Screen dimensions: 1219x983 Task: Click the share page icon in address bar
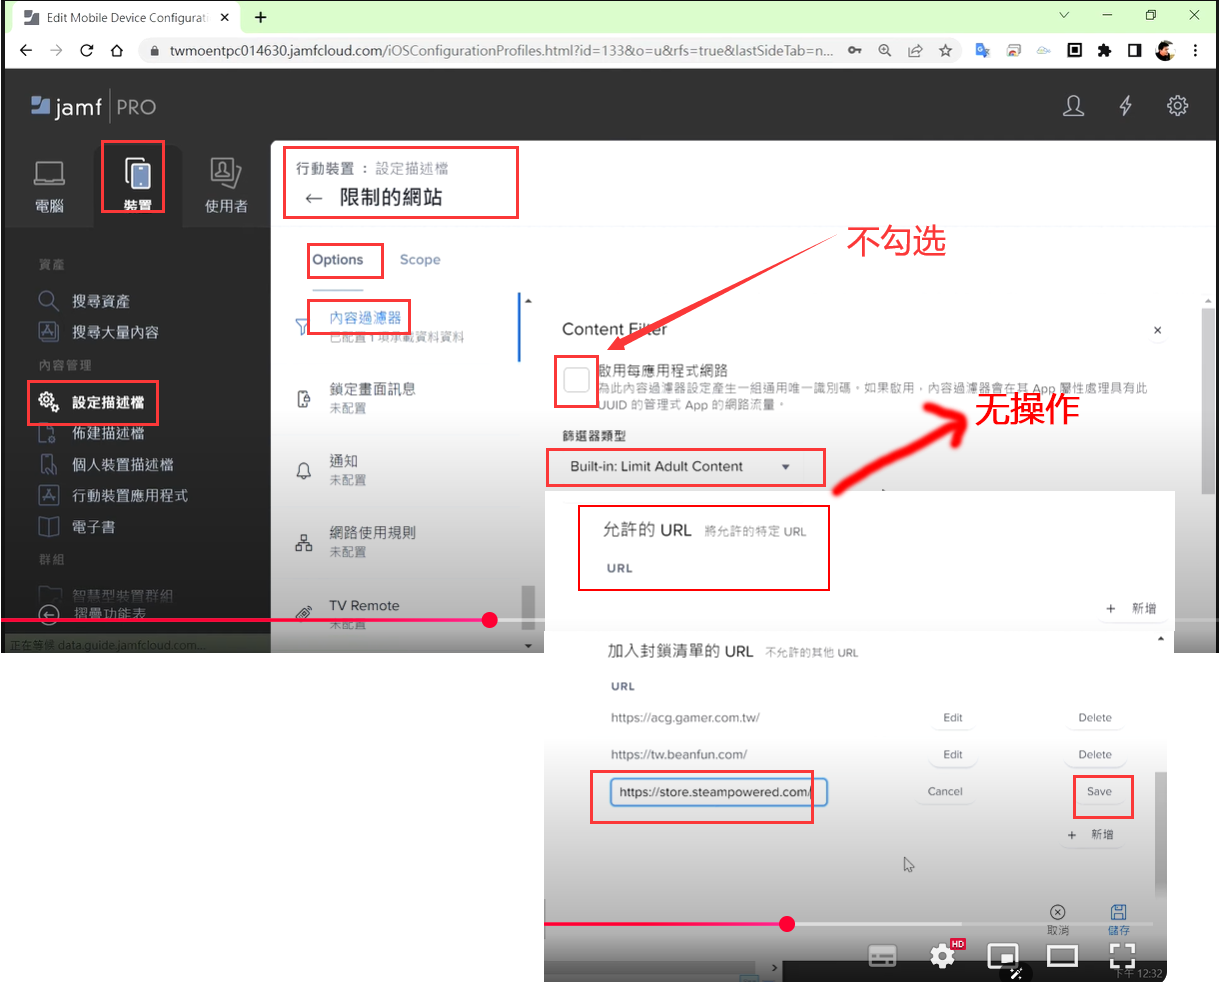click(x=915, y=50)
